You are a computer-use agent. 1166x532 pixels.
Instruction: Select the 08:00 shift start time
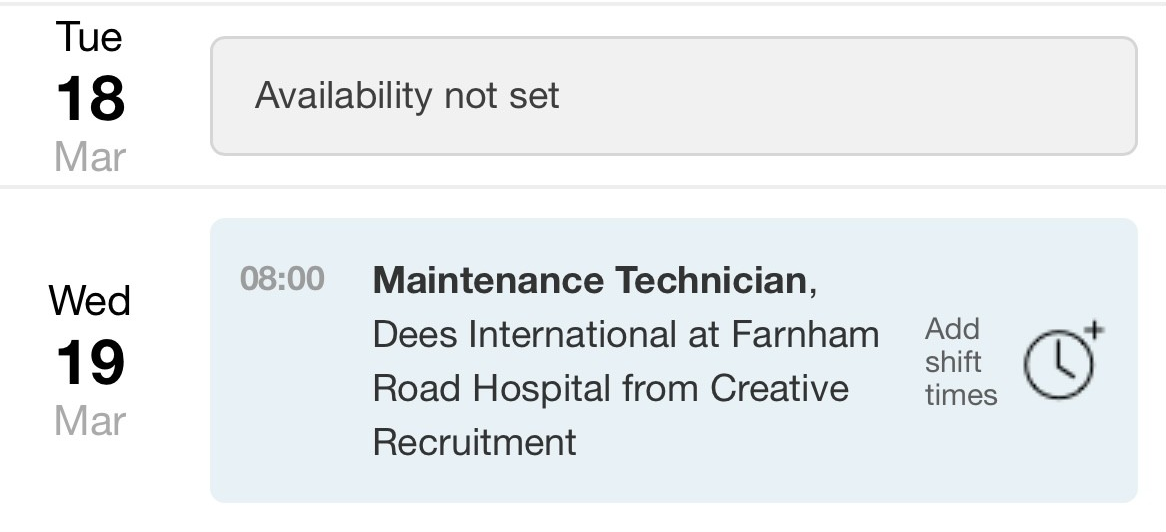pos(282,279)
